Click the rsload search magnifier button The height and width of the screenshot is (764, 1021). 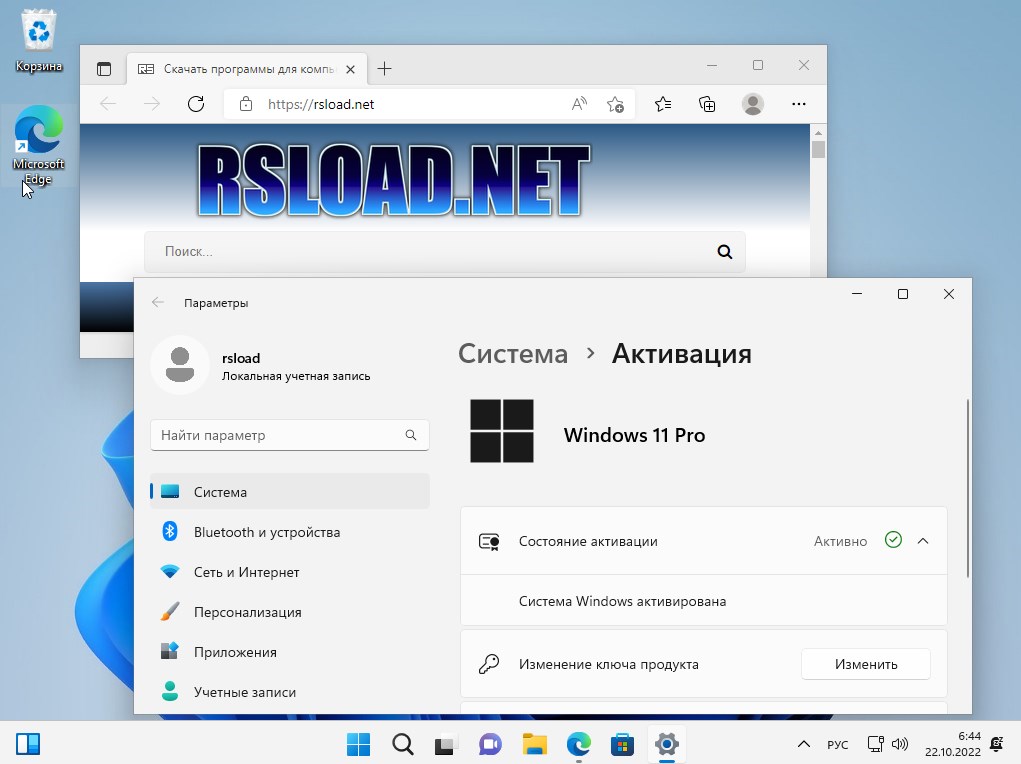[725, 251]
